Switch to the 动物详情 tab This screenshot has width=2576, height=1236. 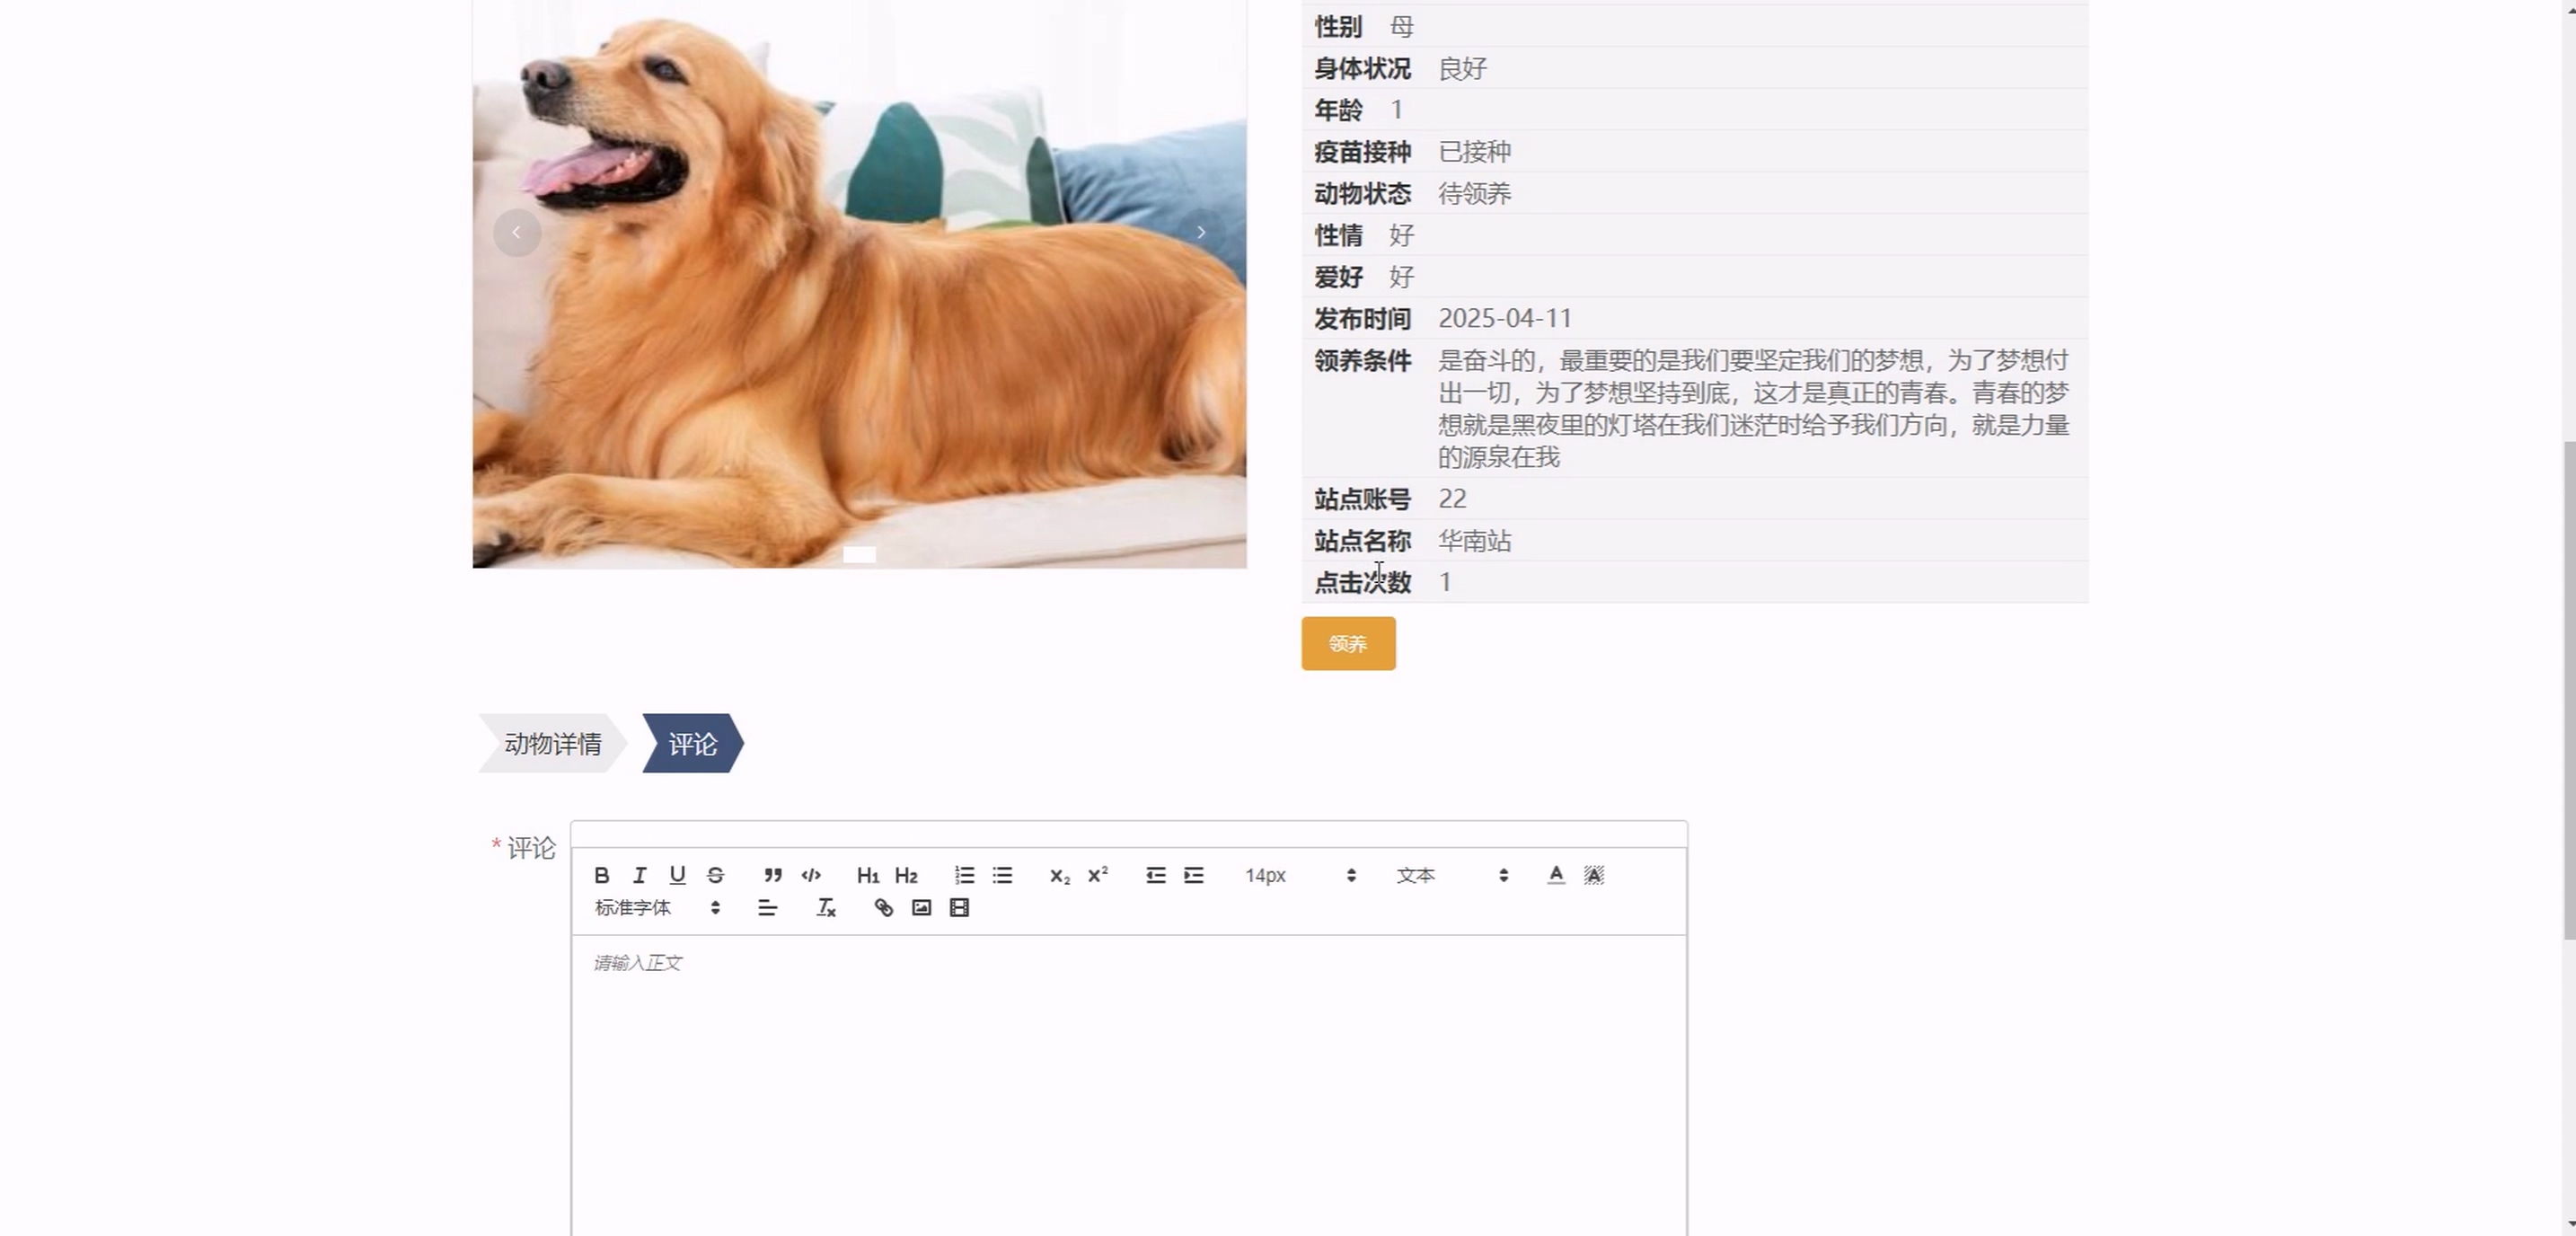(552, 743)
